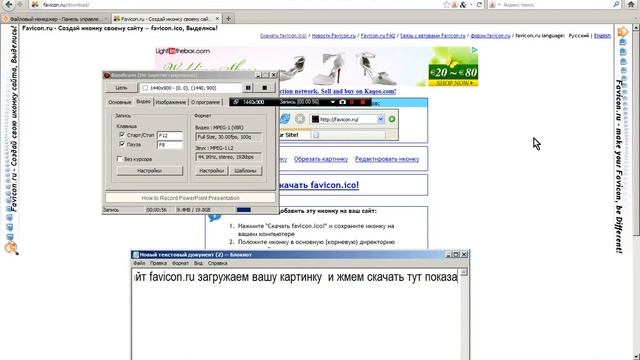Open URL dropdown in favicon preview bar

[x=380, y=119]
